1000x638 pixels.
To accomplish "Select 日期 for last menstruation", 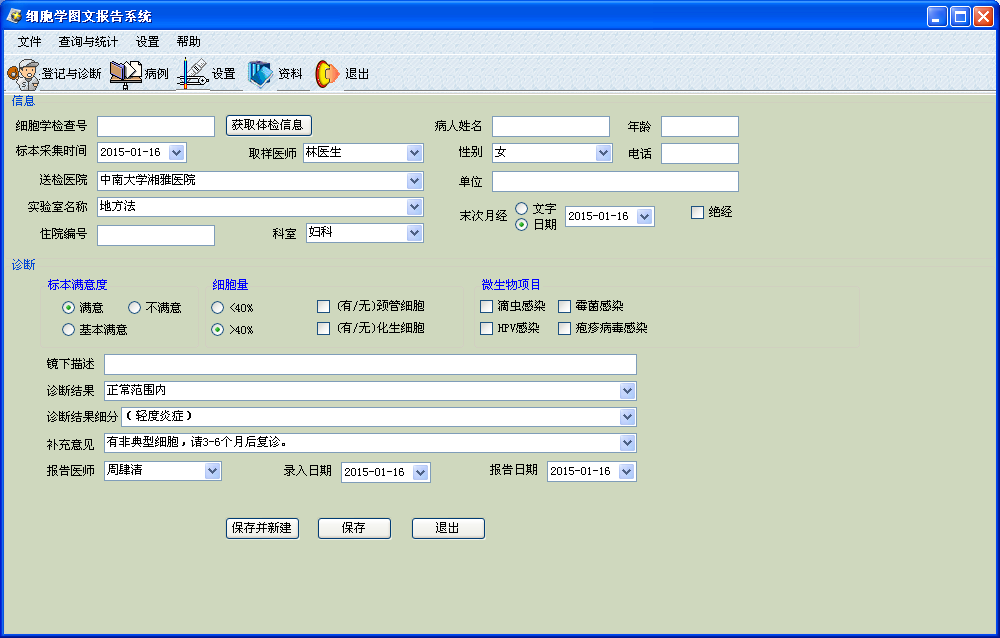I will (522, 225).
